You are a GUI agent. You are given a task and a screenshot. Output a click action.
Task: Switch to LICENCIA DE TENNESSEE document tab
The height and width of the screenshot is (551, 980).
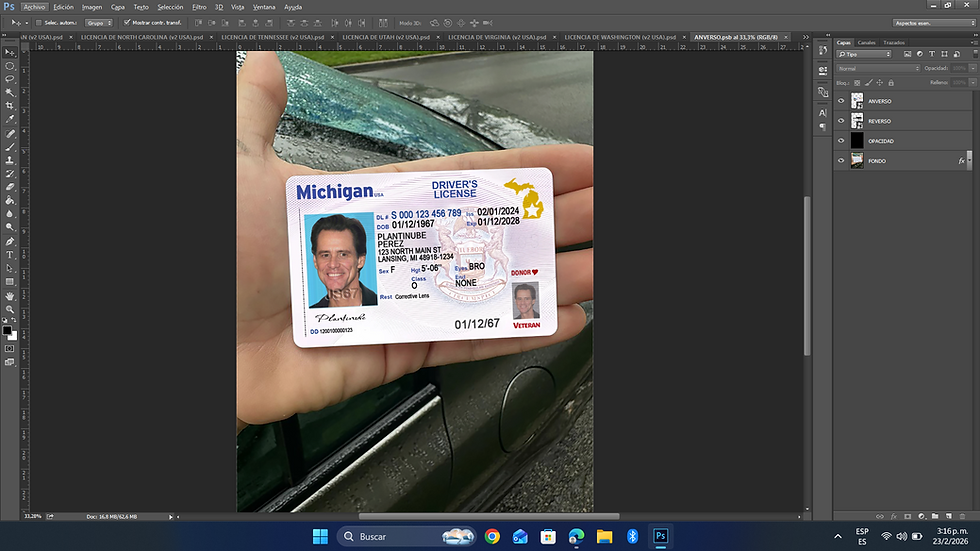coord(272,37)
